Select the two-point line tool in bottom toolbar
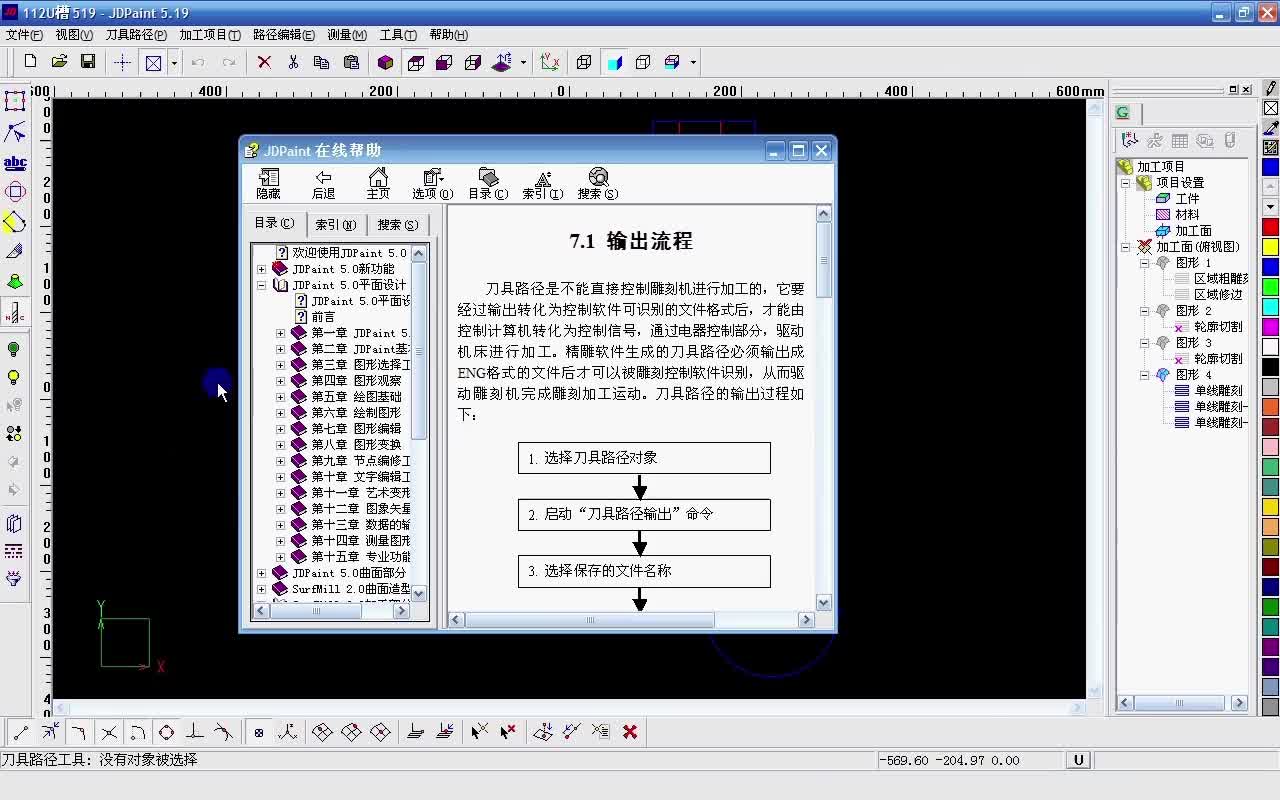 (20, 732)
